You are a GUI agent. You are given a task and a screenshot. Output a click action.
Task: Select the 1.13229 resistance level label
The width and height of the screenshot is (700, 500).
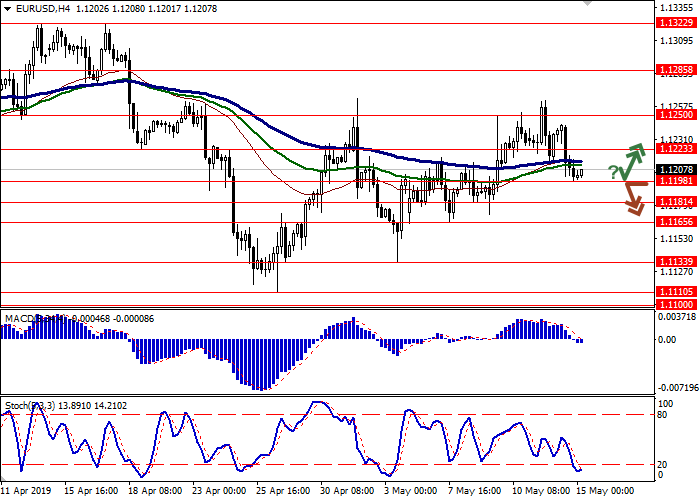676,23
